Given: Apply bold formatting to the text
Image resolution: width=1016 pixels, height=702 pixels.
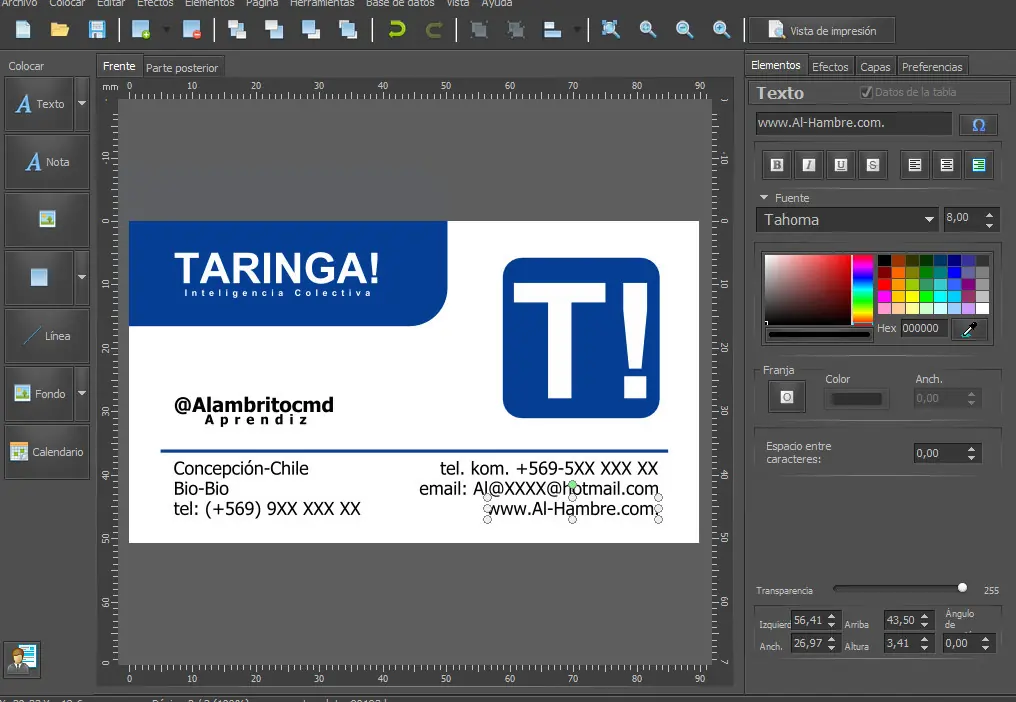Looking at the screenshot, I should (776, 164).
